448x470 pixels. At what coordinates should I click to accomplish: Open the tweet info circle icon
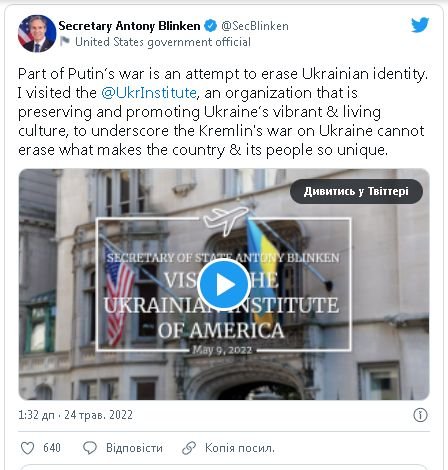420,415
